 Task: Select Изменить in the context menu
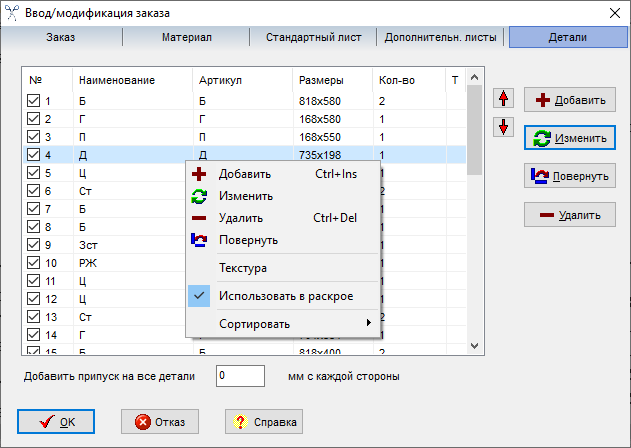point(245,196)
